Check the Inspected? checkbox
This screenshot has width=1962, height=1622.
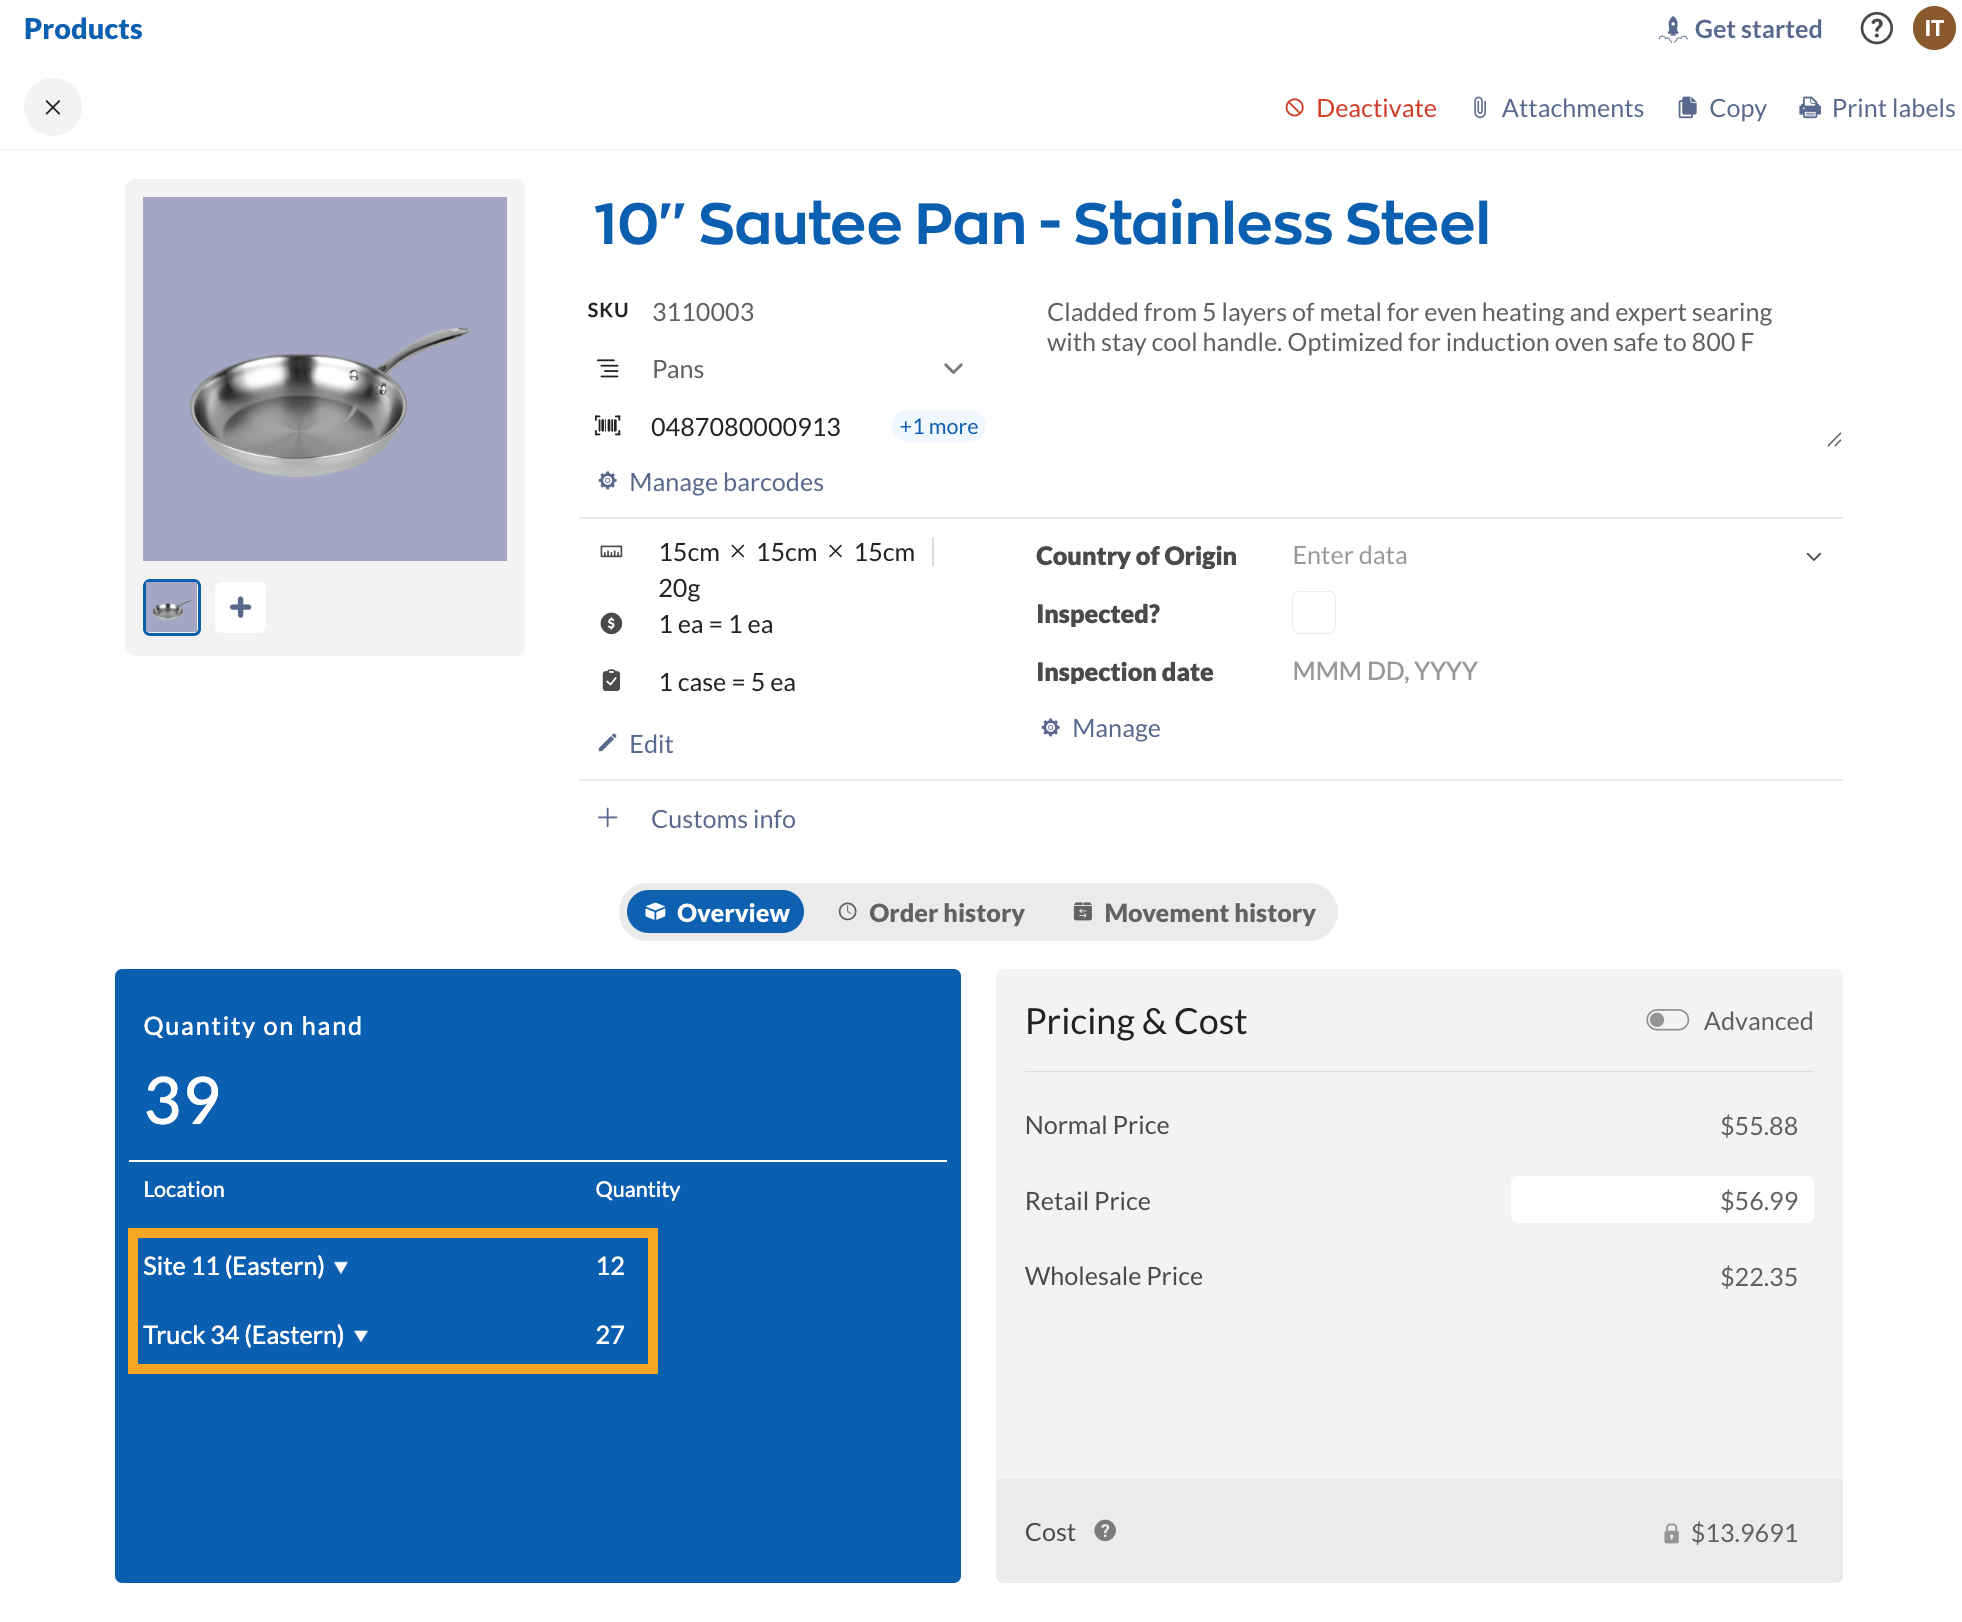[1313, 613]
